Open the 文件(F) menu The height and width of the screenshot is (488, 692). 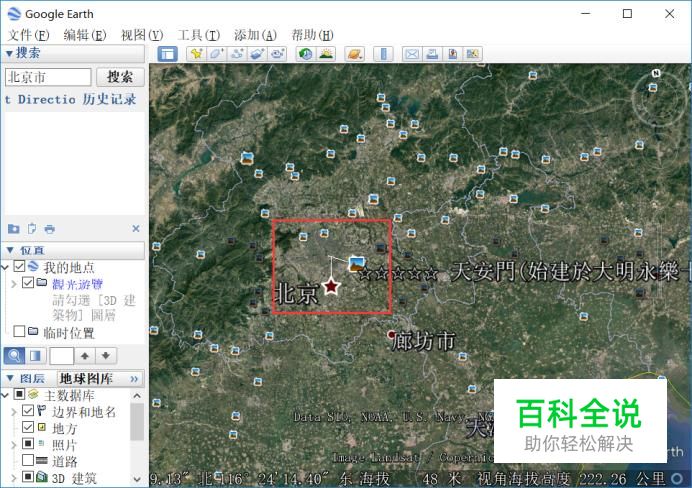pyautogui.click(x=28, y=35)
